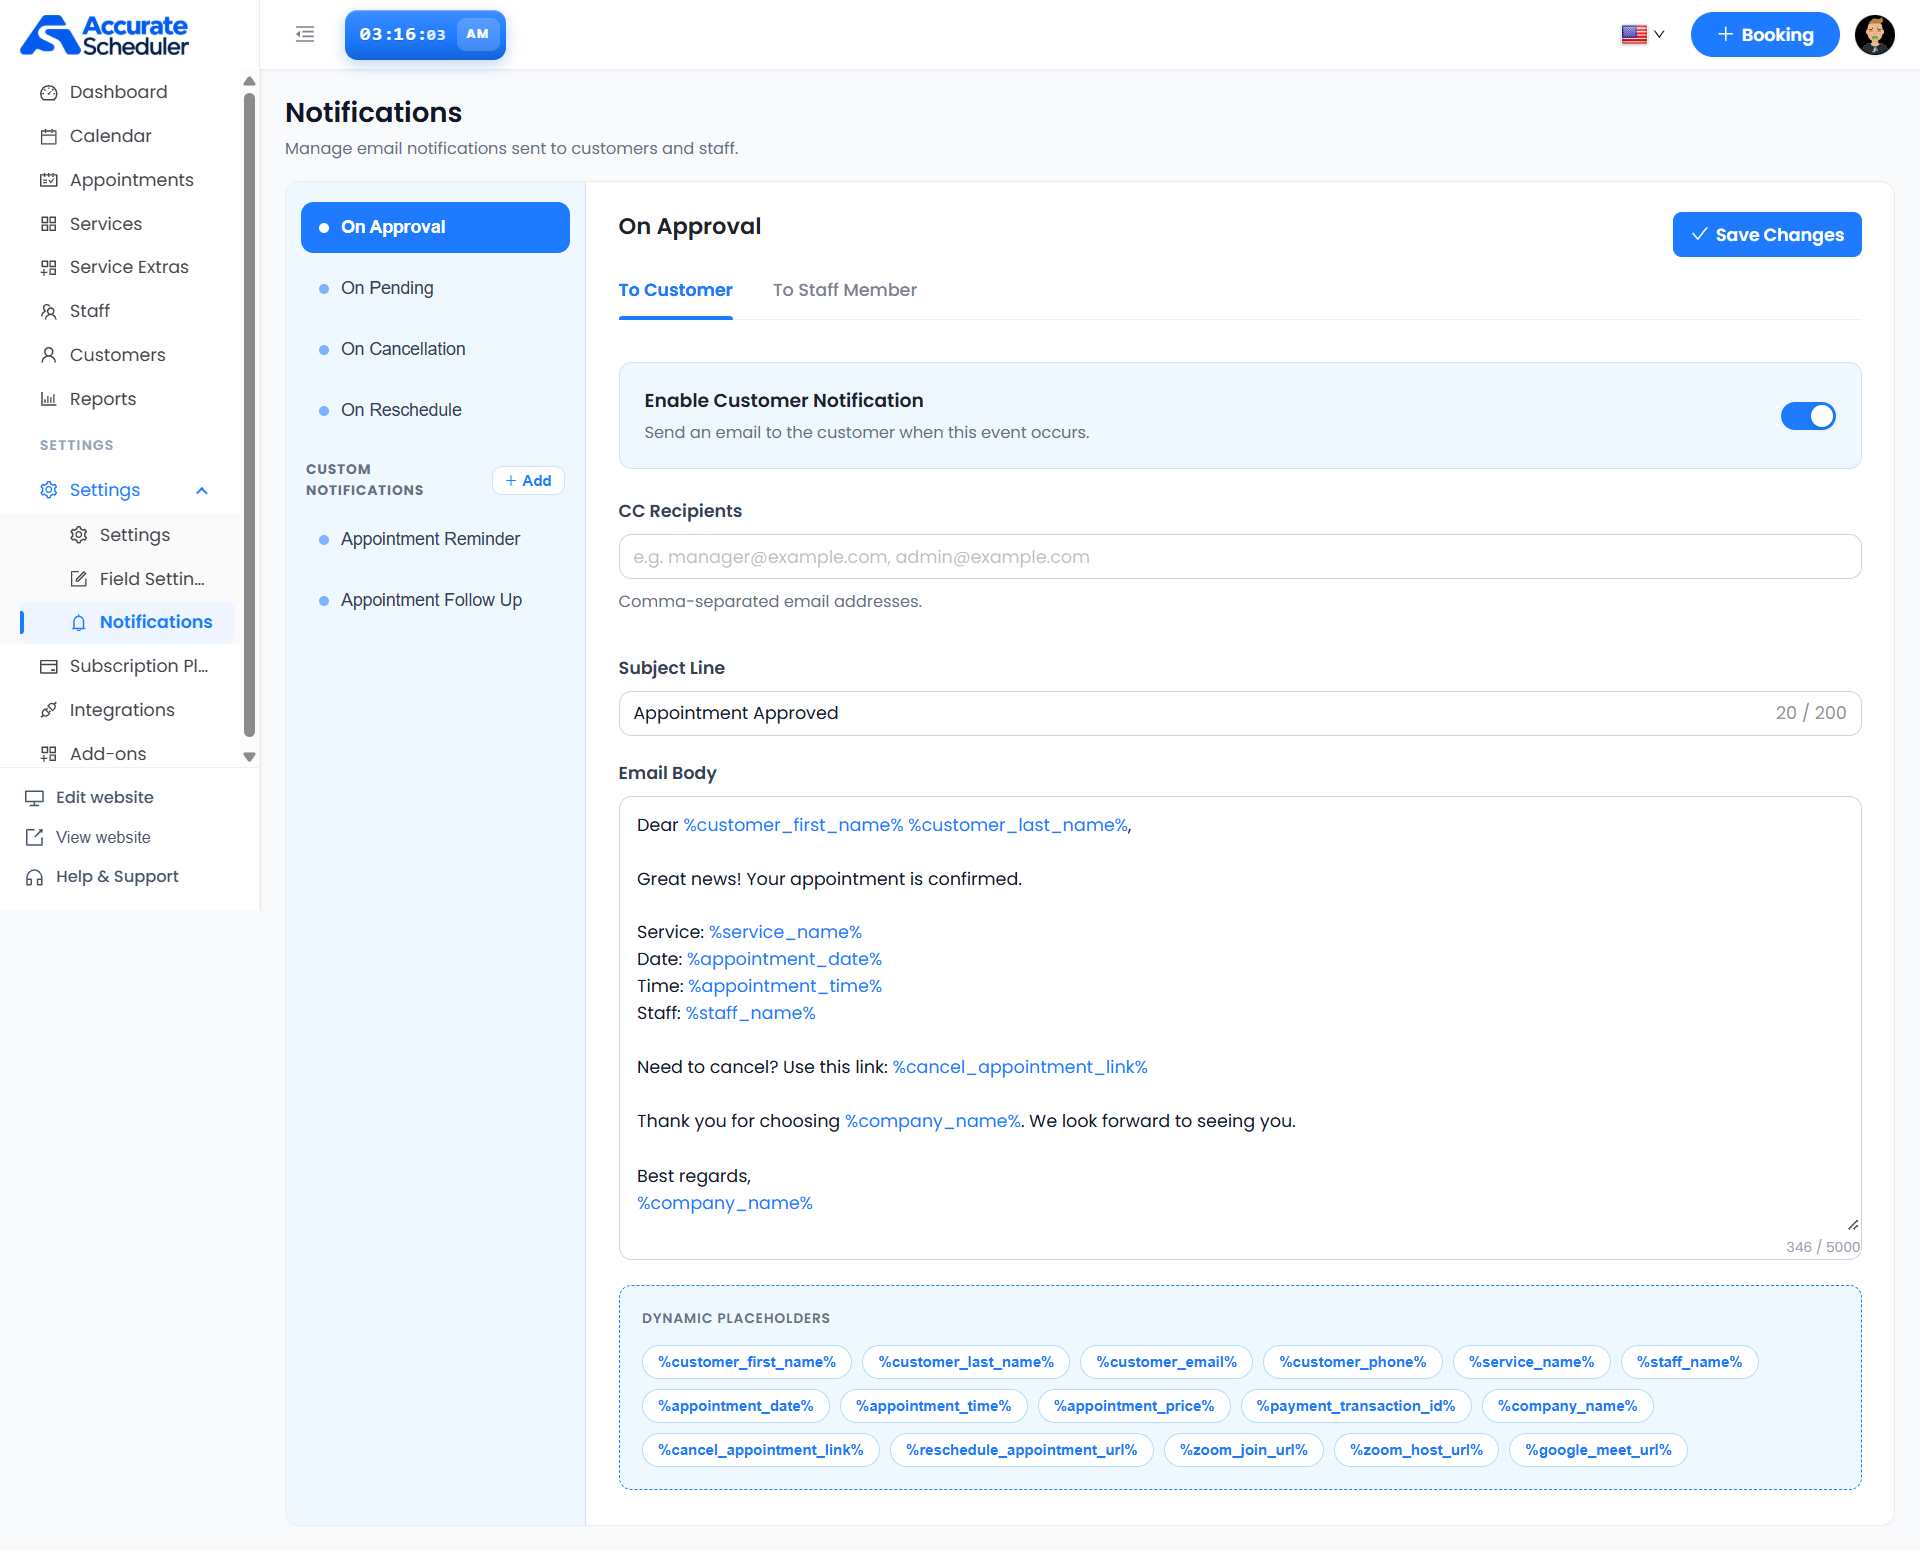This screenshot has height=1552, width=1920.
Task: Open the On Pending notification
Action: coord(435,289)
